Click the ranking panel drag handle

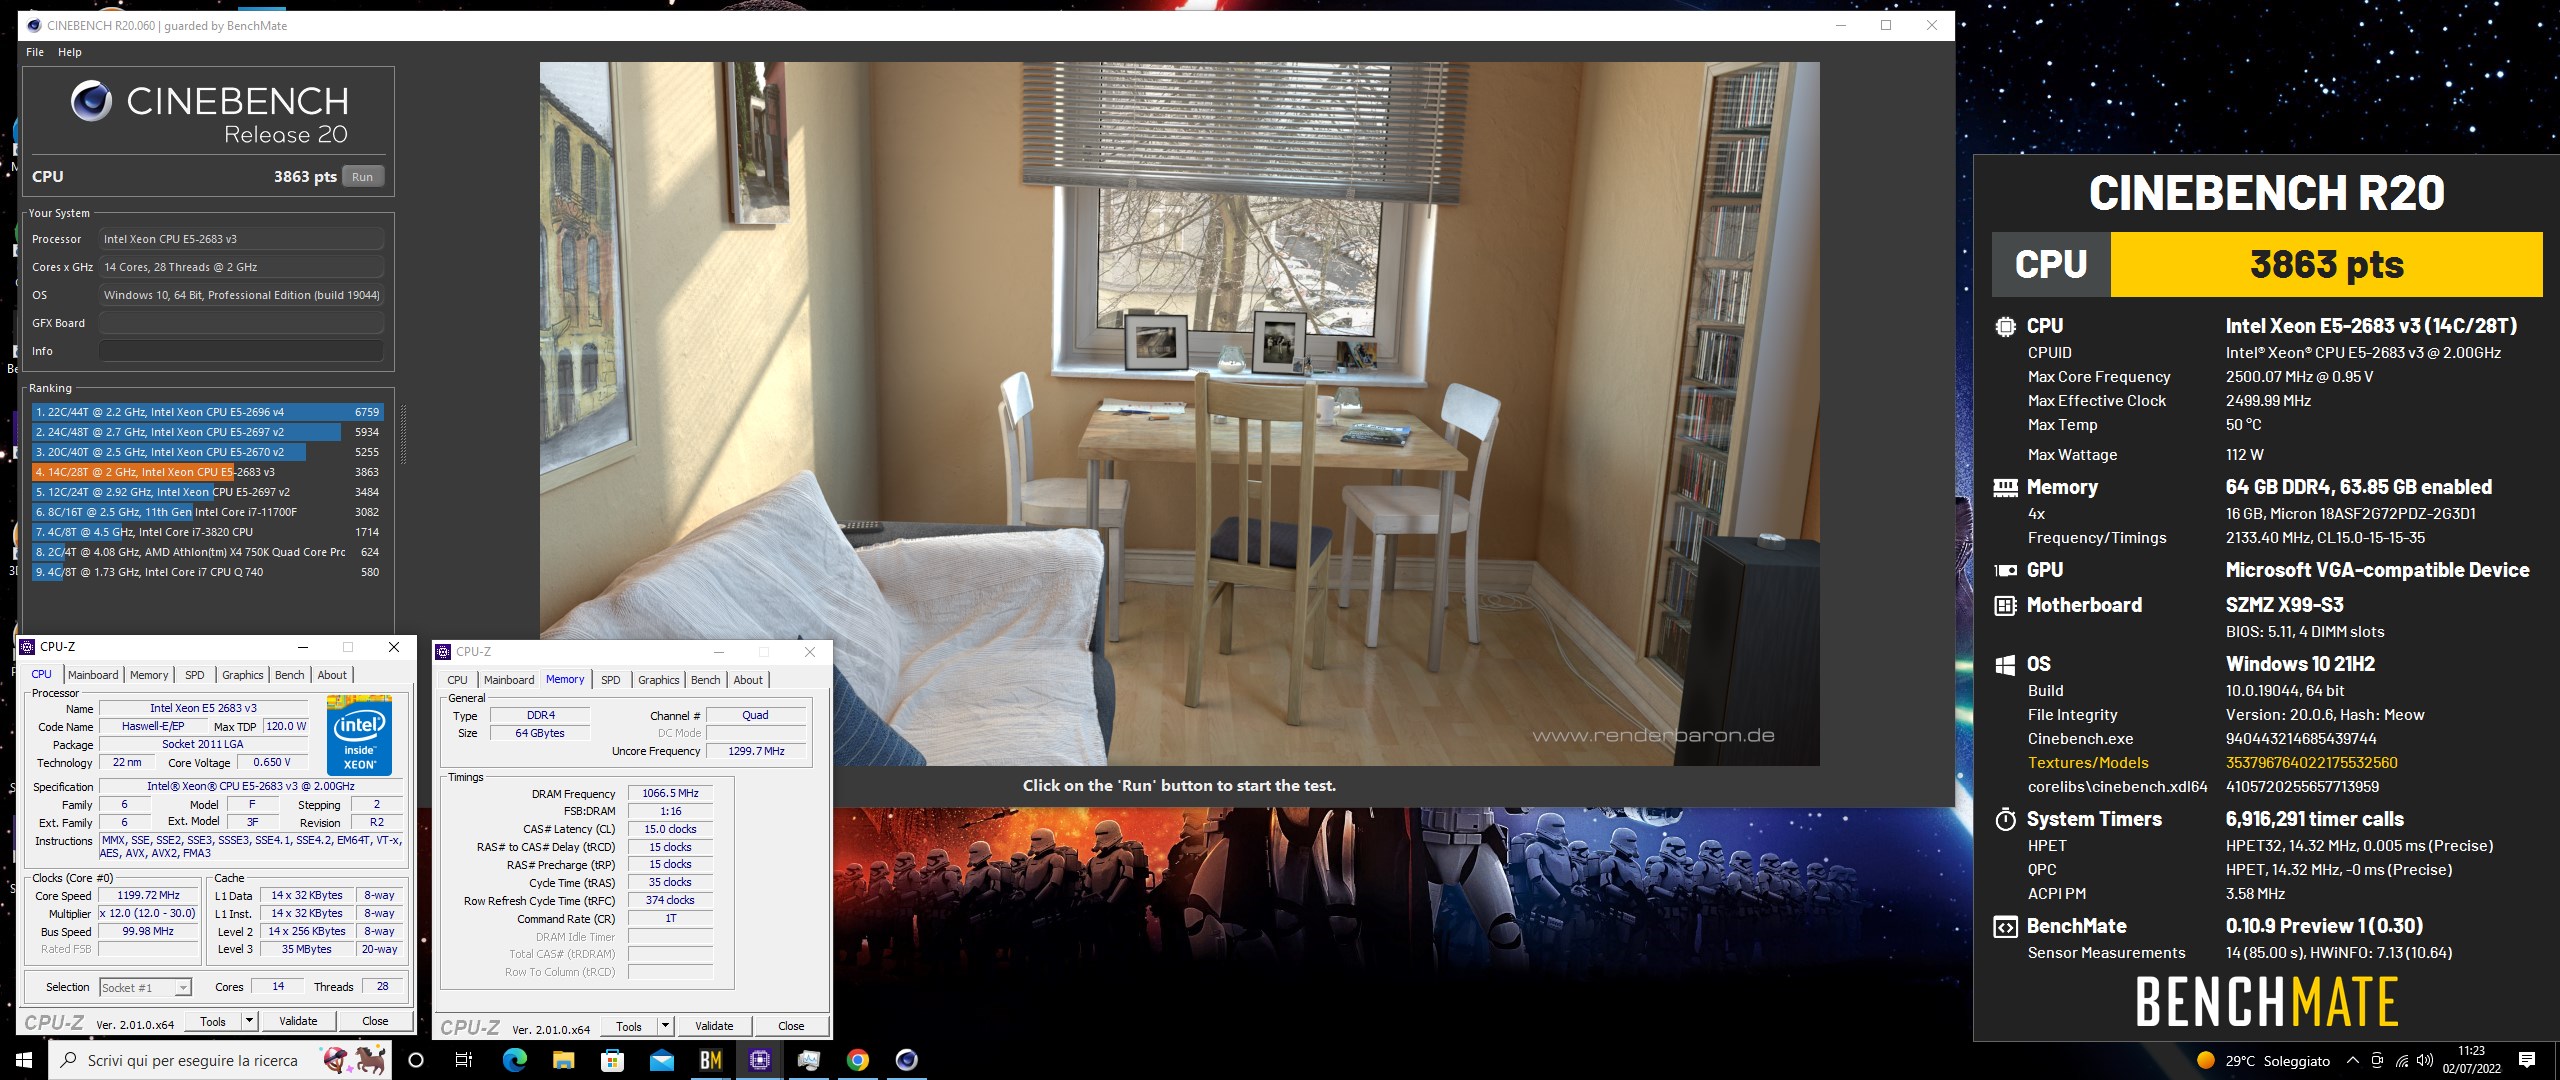(403, 435)
